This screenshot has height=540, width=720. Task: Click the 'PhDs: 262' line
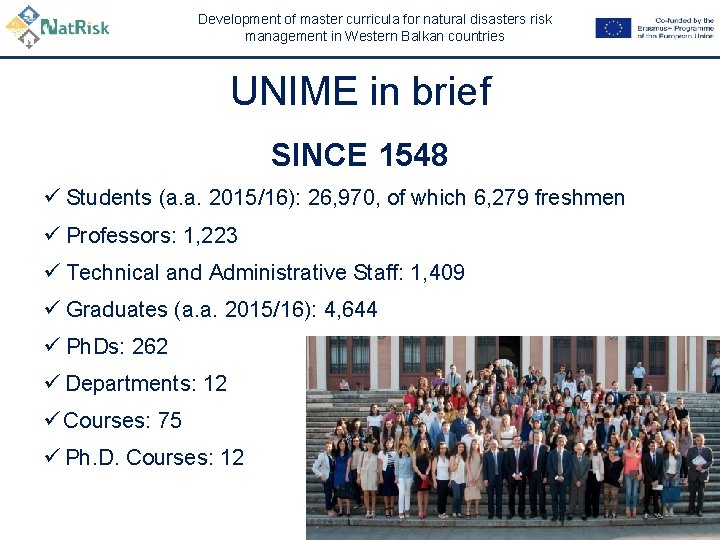tap(117, 347)
